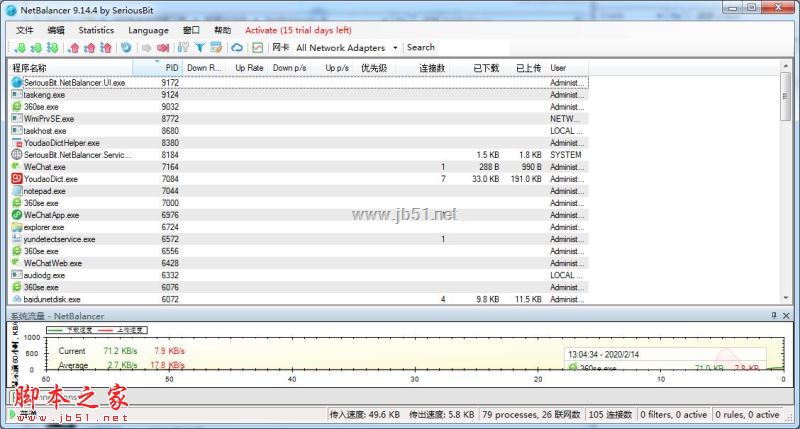Open the 窗口 menu
The image size is (800, 429).
coord(191,30)
